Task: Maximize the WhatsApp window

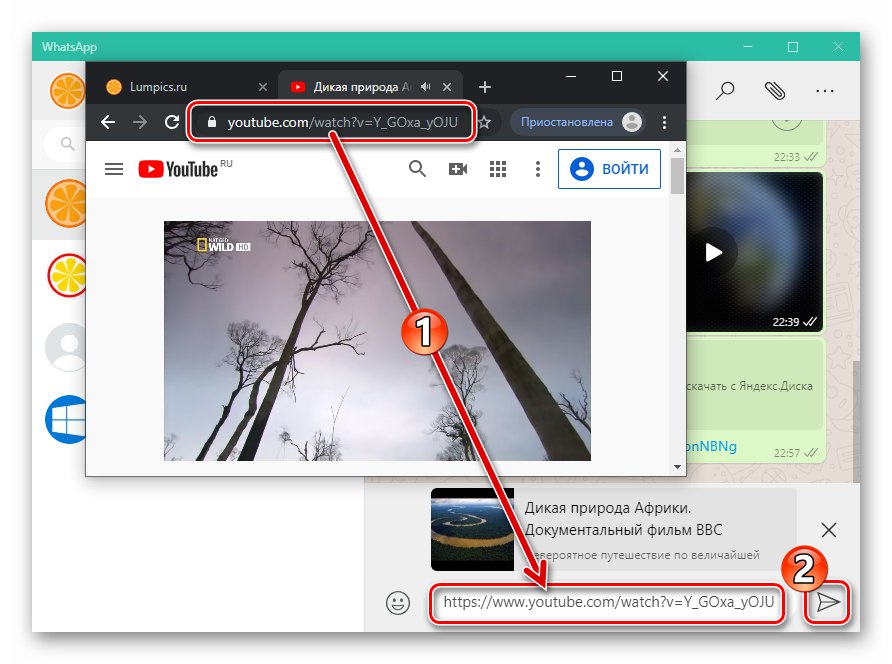Action: [x=793, y=47]
